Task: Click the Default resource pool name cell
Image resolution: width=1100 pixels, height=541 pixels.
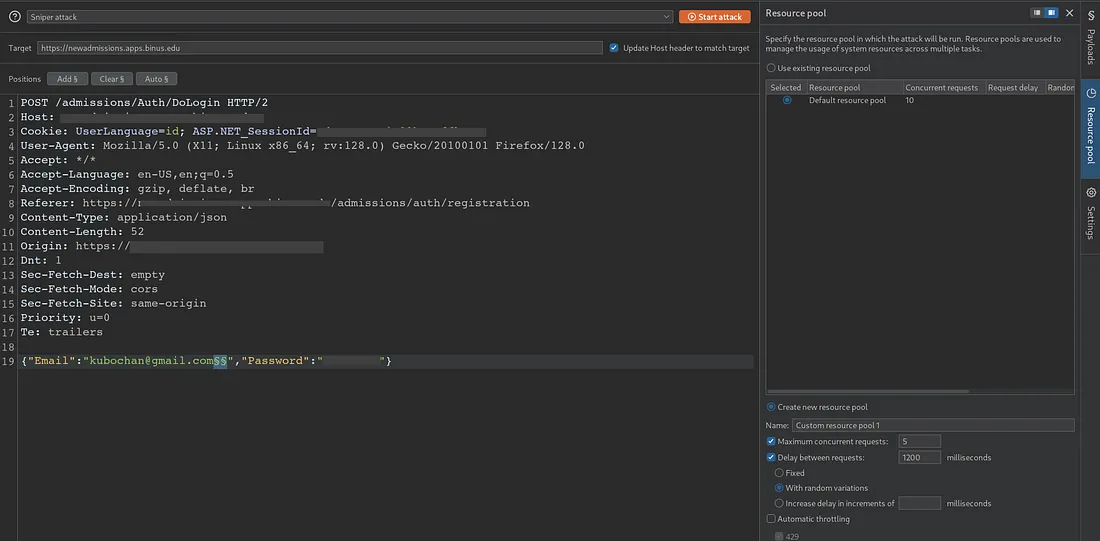Action: pos(847,100)
